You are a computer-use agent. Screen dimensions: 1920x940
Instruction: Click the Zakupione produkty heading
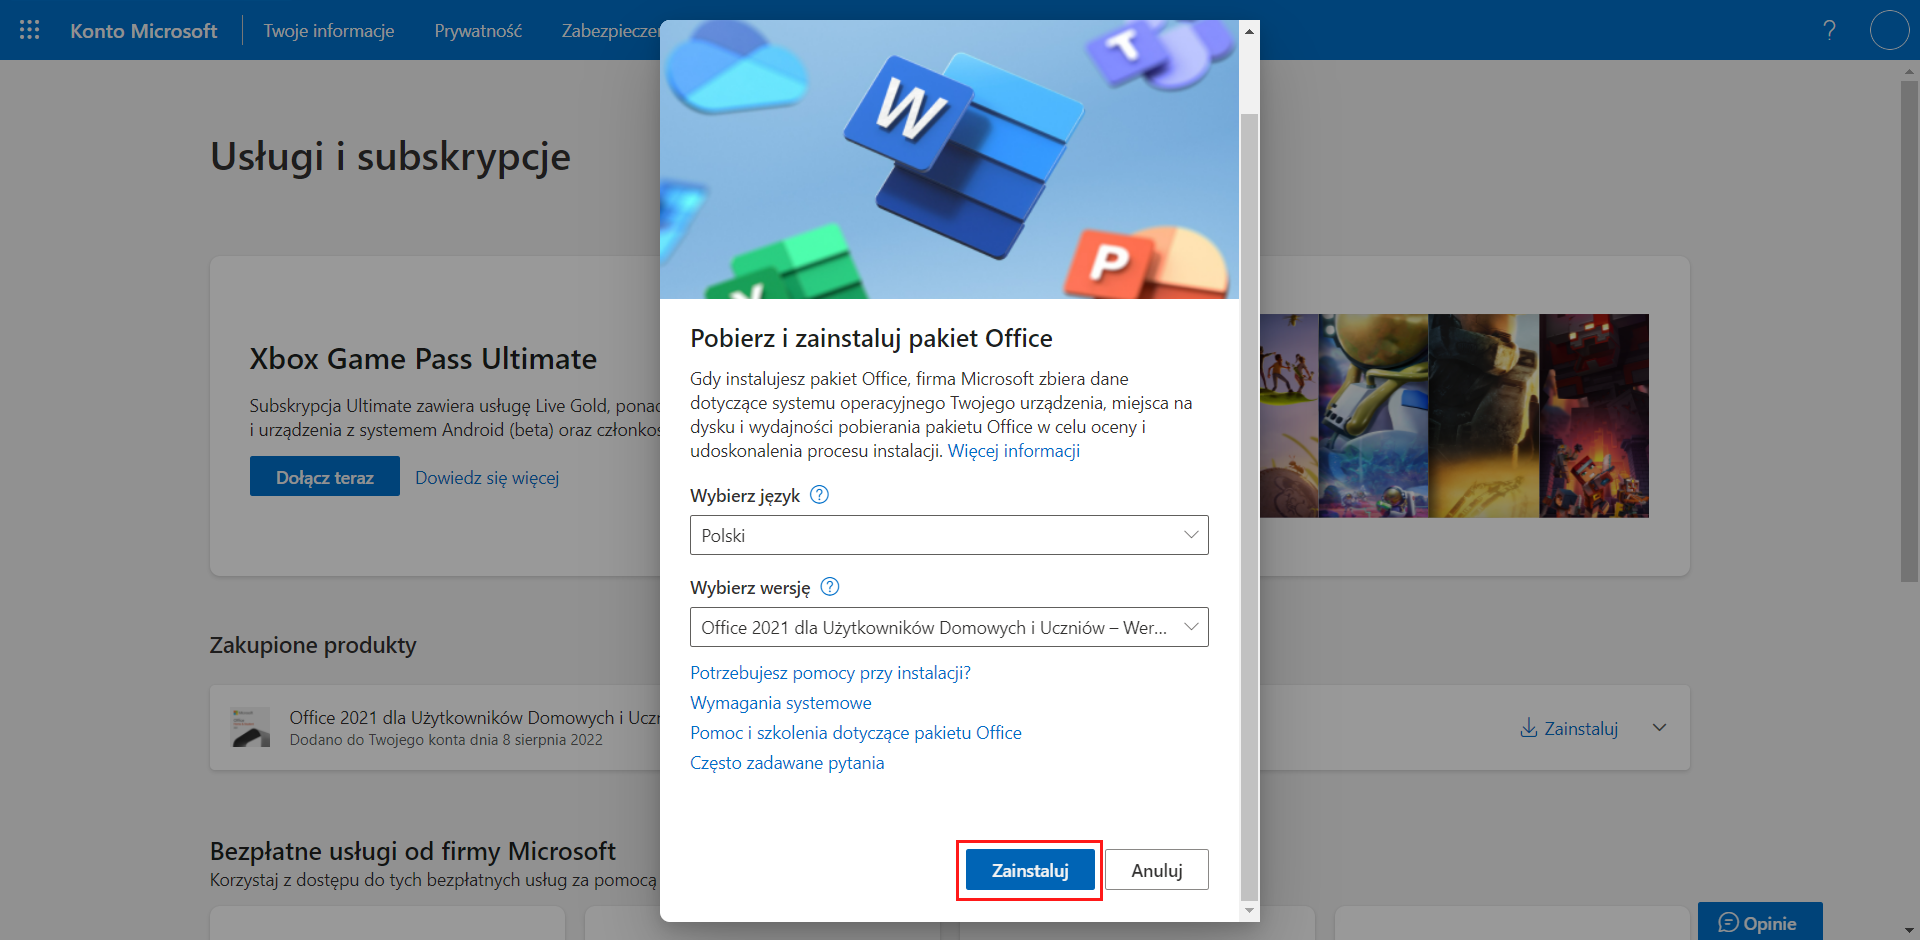pyautogui.click(x=313, y=645)
